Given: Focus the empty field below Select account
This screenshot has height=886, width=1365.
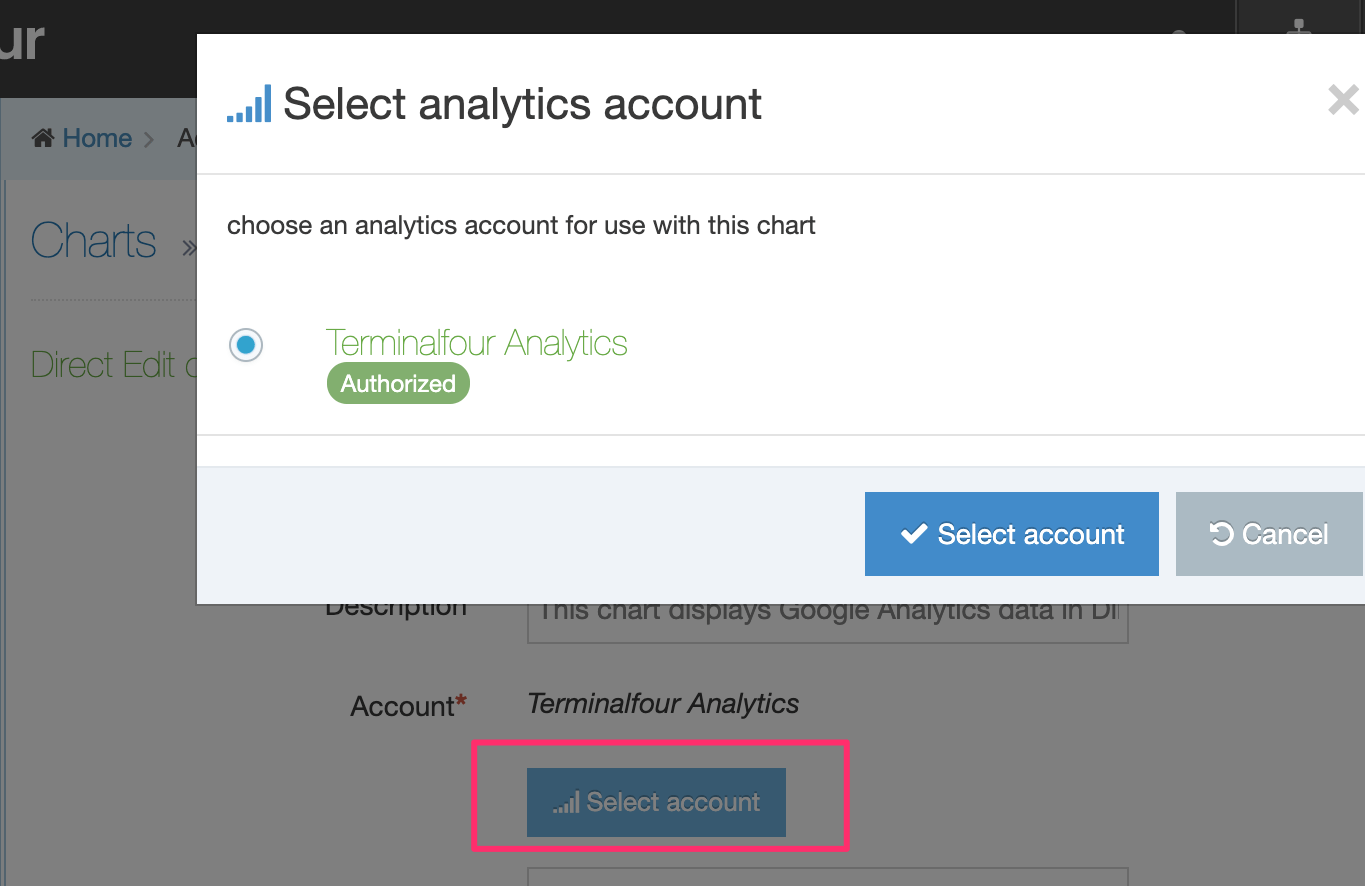Looking at the screenshot, I should pos(827,876).
